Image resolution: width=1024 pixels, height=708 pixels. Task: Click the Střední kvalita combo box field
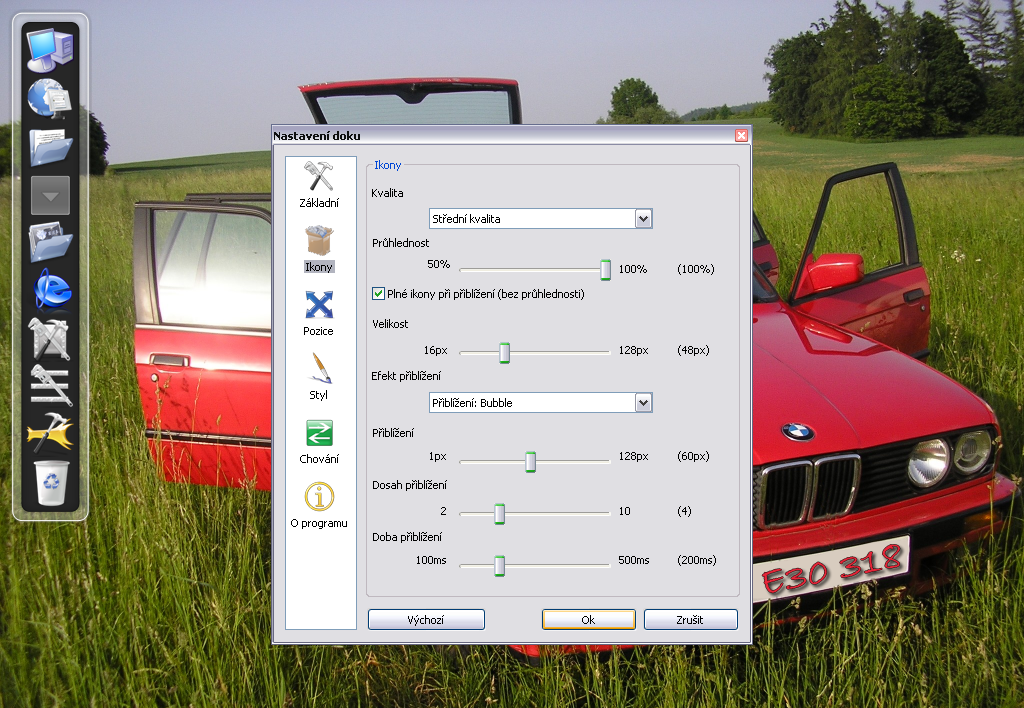click(541, 219)
